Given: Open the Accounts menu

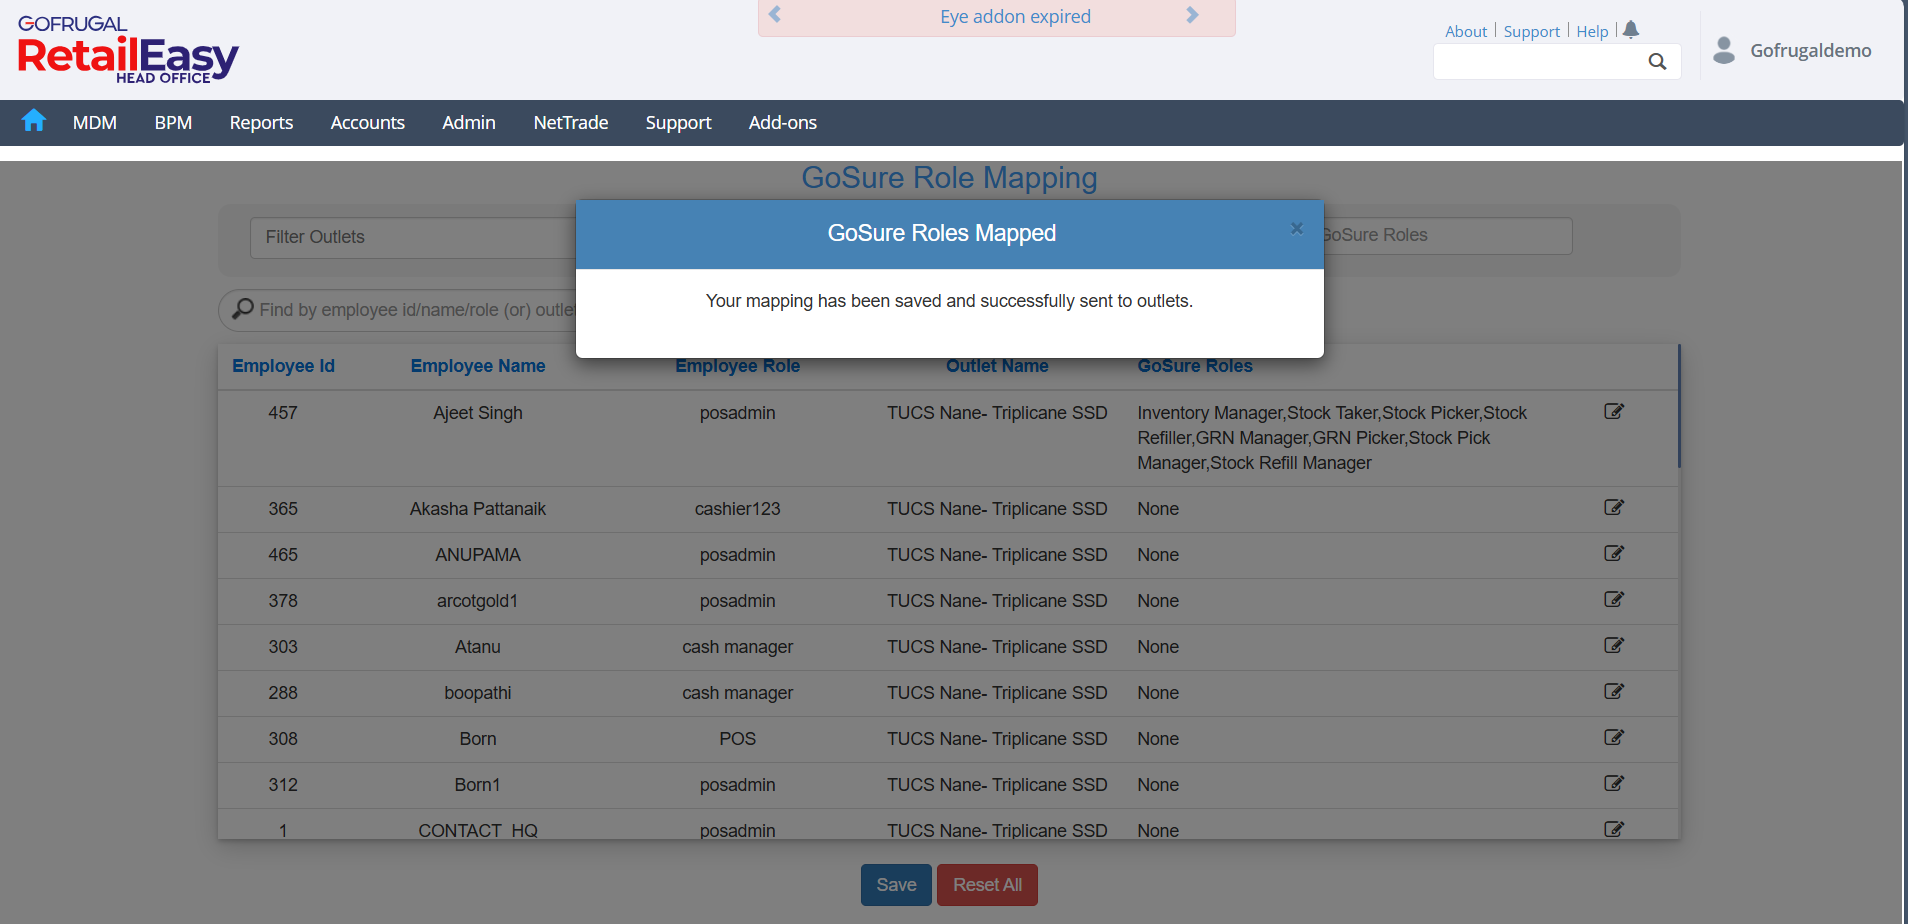Looking at the screenshot, I should coord(368,122).
